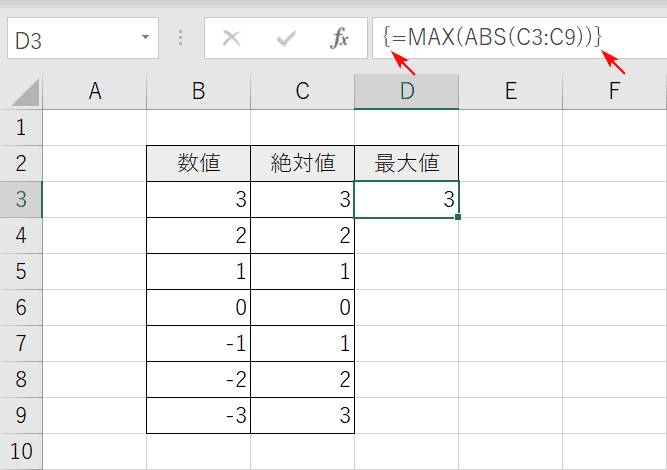Expand the Name Box dropdown arrow
667x470 pixels.
[145, 37]
